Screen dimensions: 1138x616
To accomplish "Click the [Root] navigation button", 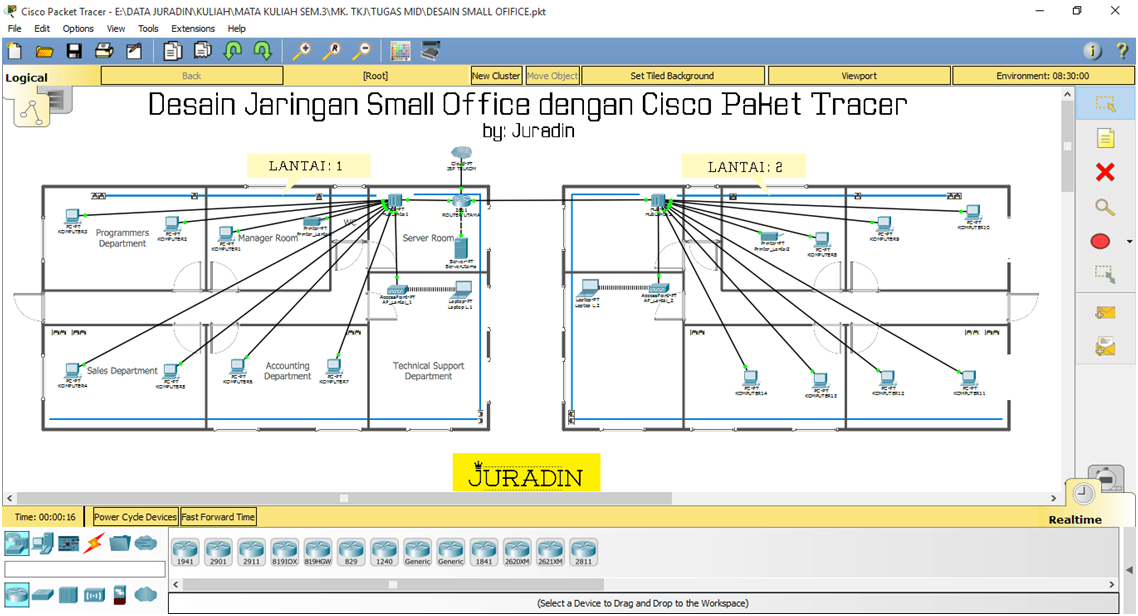I will click(x=375, y=75).
